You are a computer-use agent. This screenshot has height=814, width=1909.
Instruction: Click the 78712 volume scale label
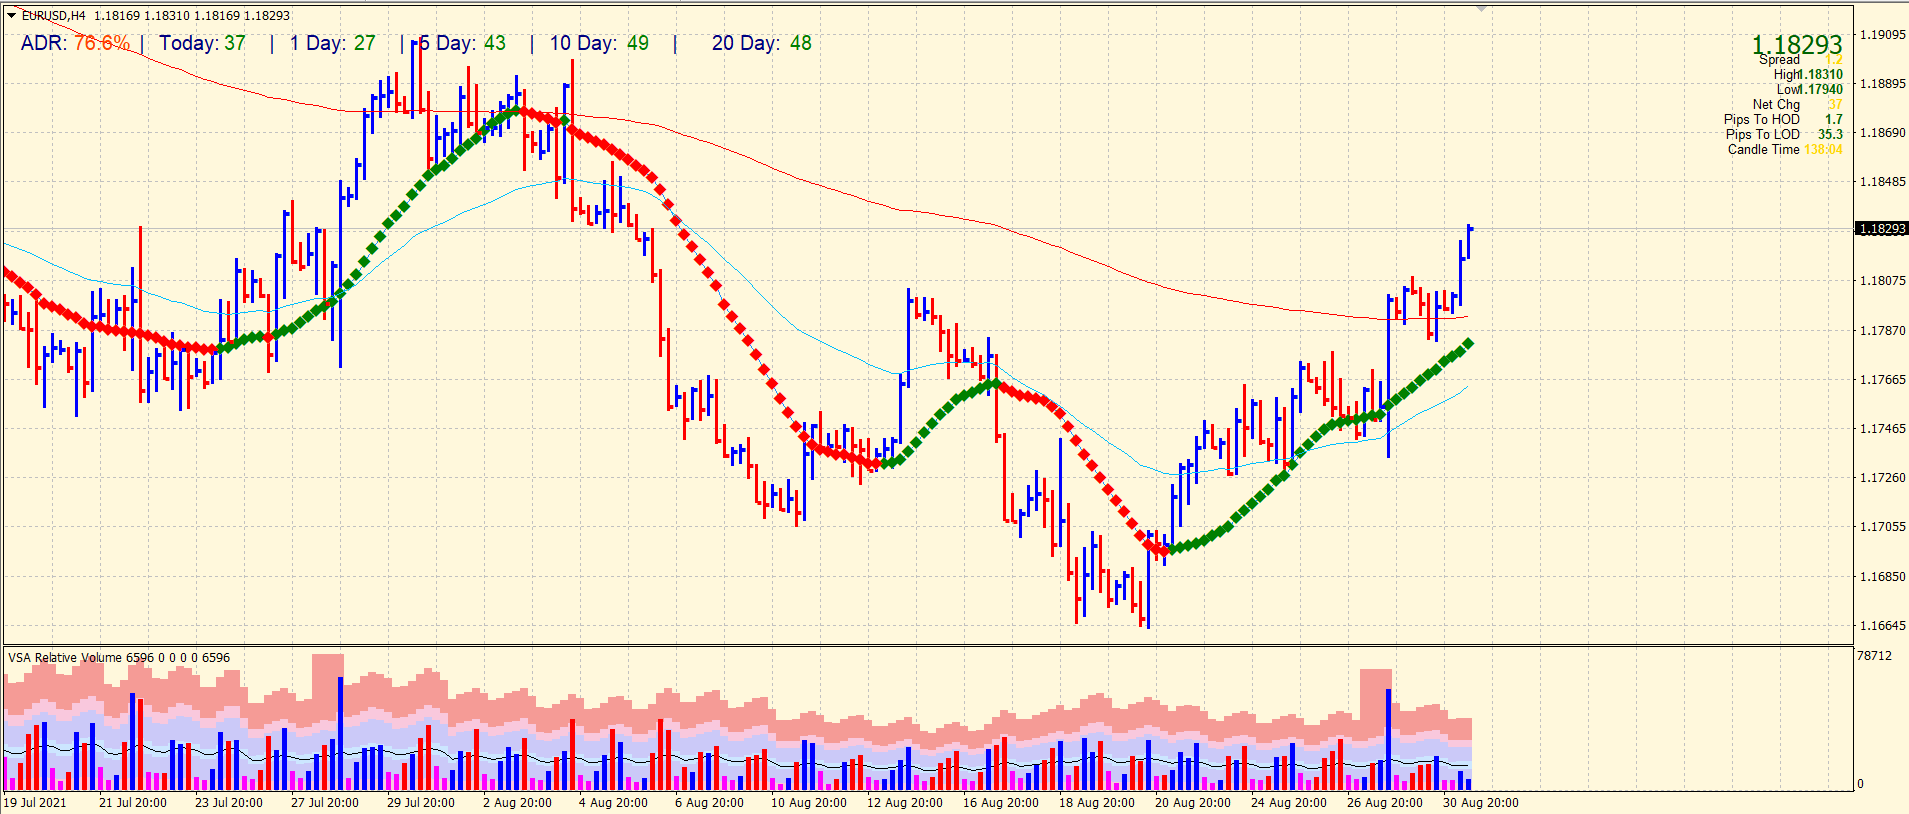click(1874, 656)
